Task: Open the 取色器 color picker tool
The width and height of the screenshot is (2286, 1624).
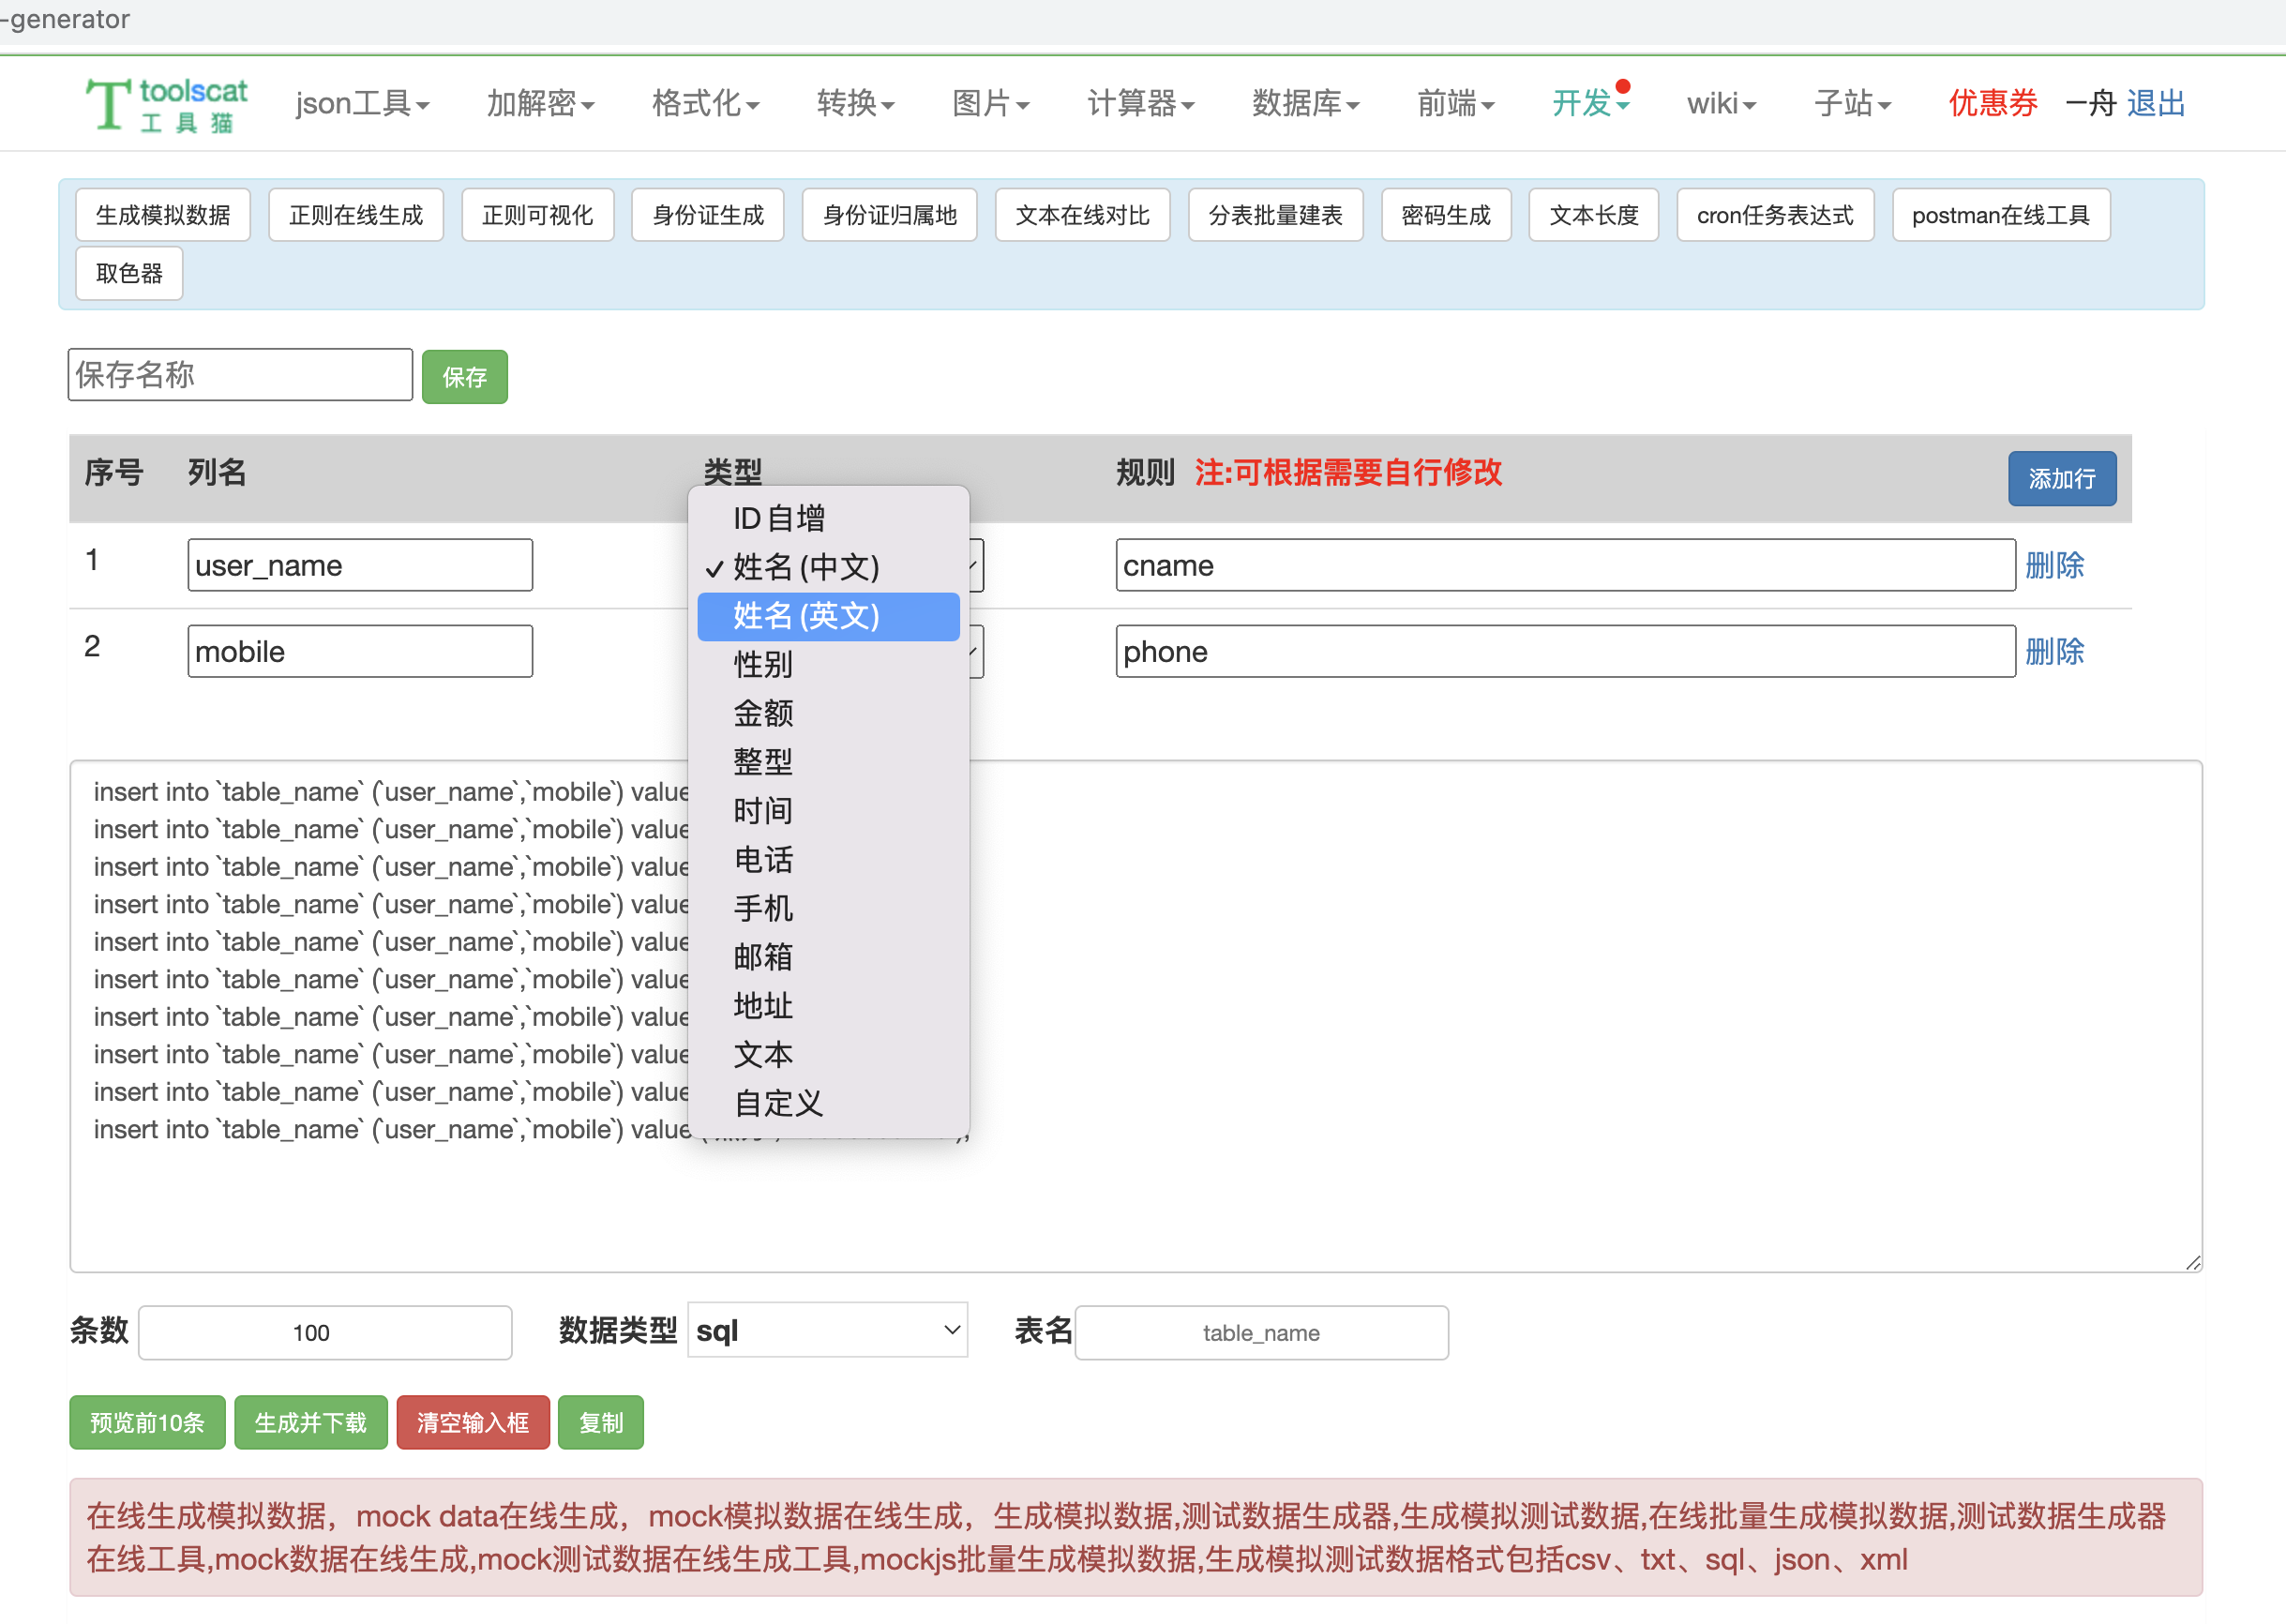Action: coord(129,273)
